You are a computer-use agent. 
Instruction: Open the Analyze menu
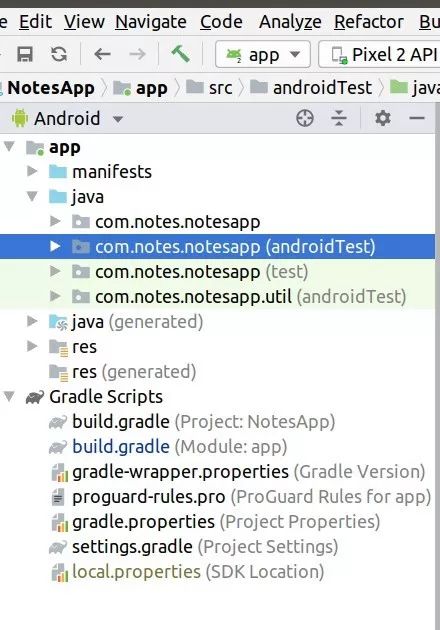[x=290, y=22]
